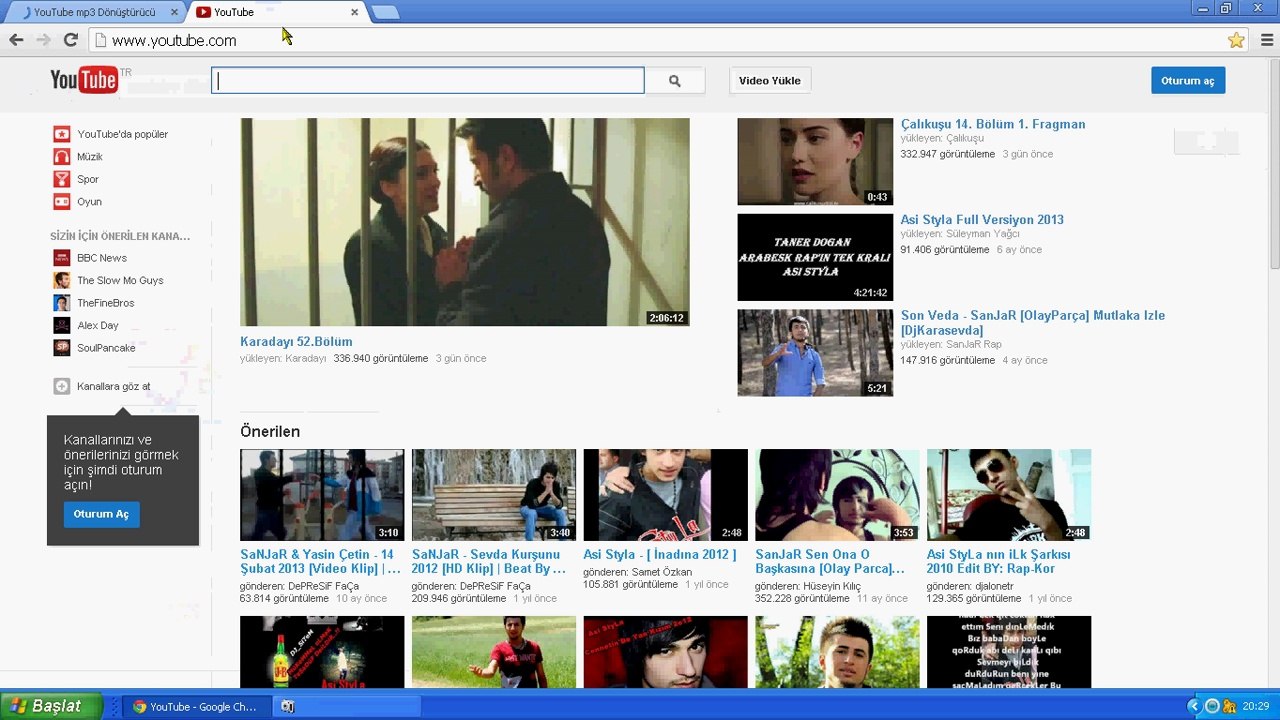This screenshot has width=1280, height=720.
Task: Open the BBC News channel icon
Action: point(61,258)
